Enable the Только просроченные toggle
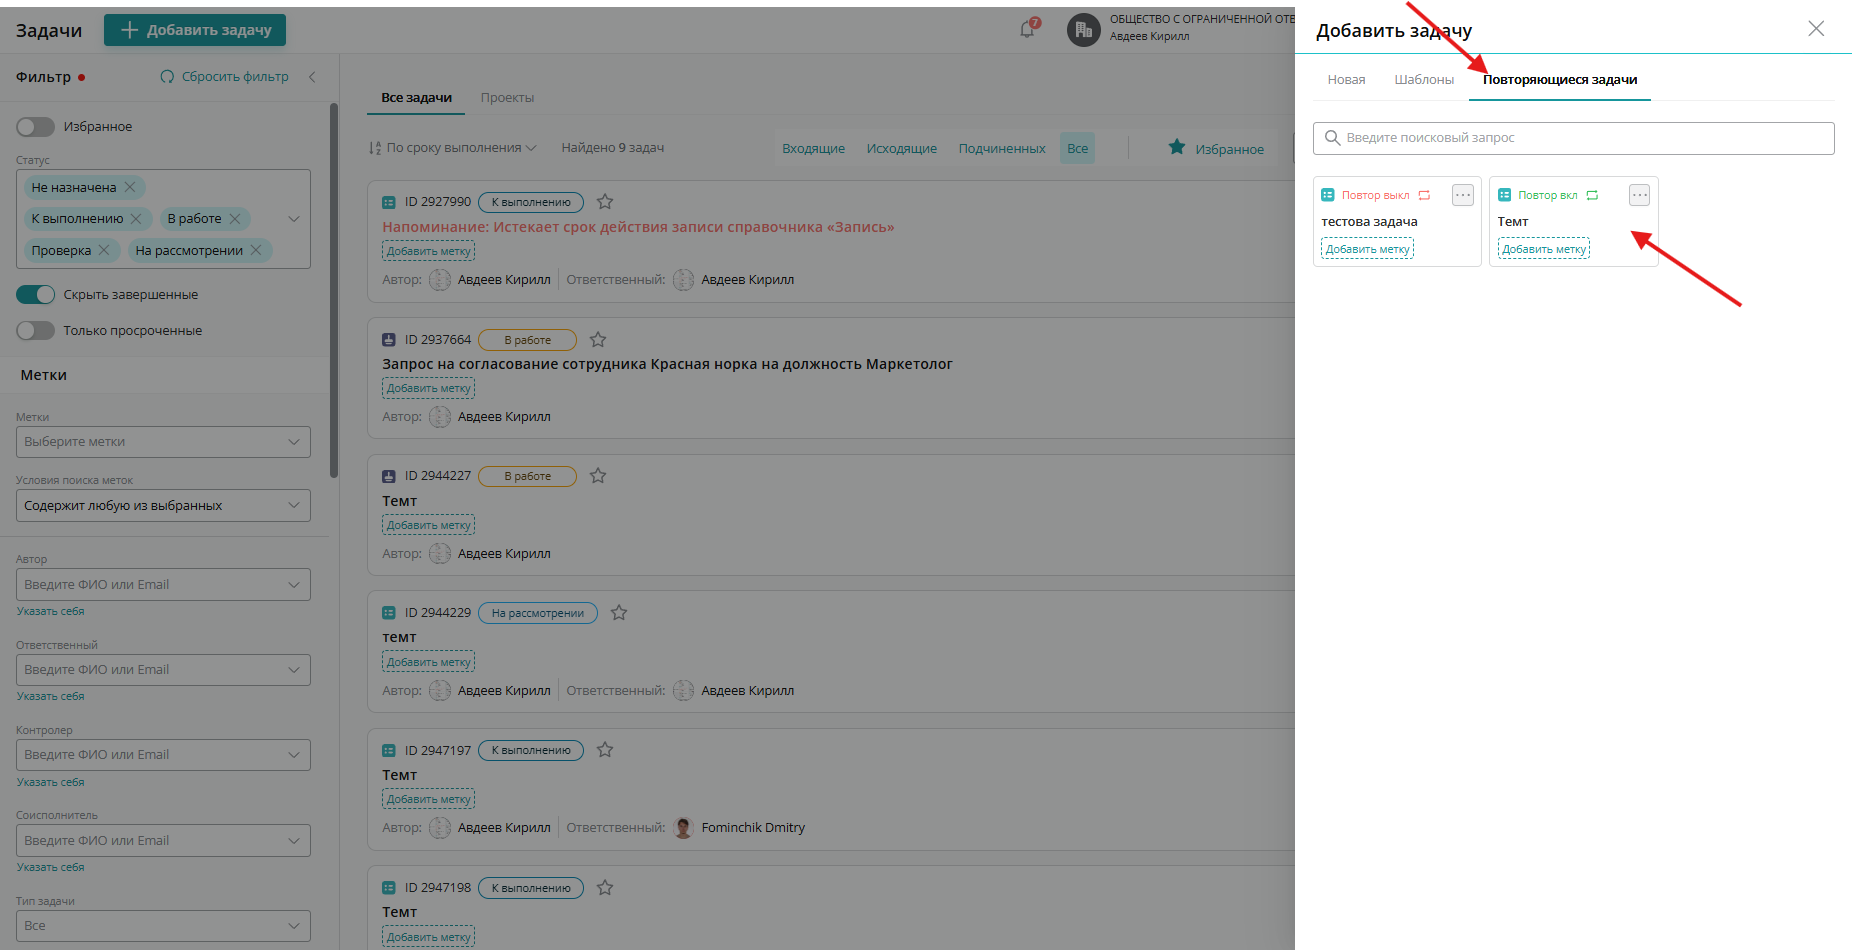The image size is (1852, 950). tap(35, 330)
